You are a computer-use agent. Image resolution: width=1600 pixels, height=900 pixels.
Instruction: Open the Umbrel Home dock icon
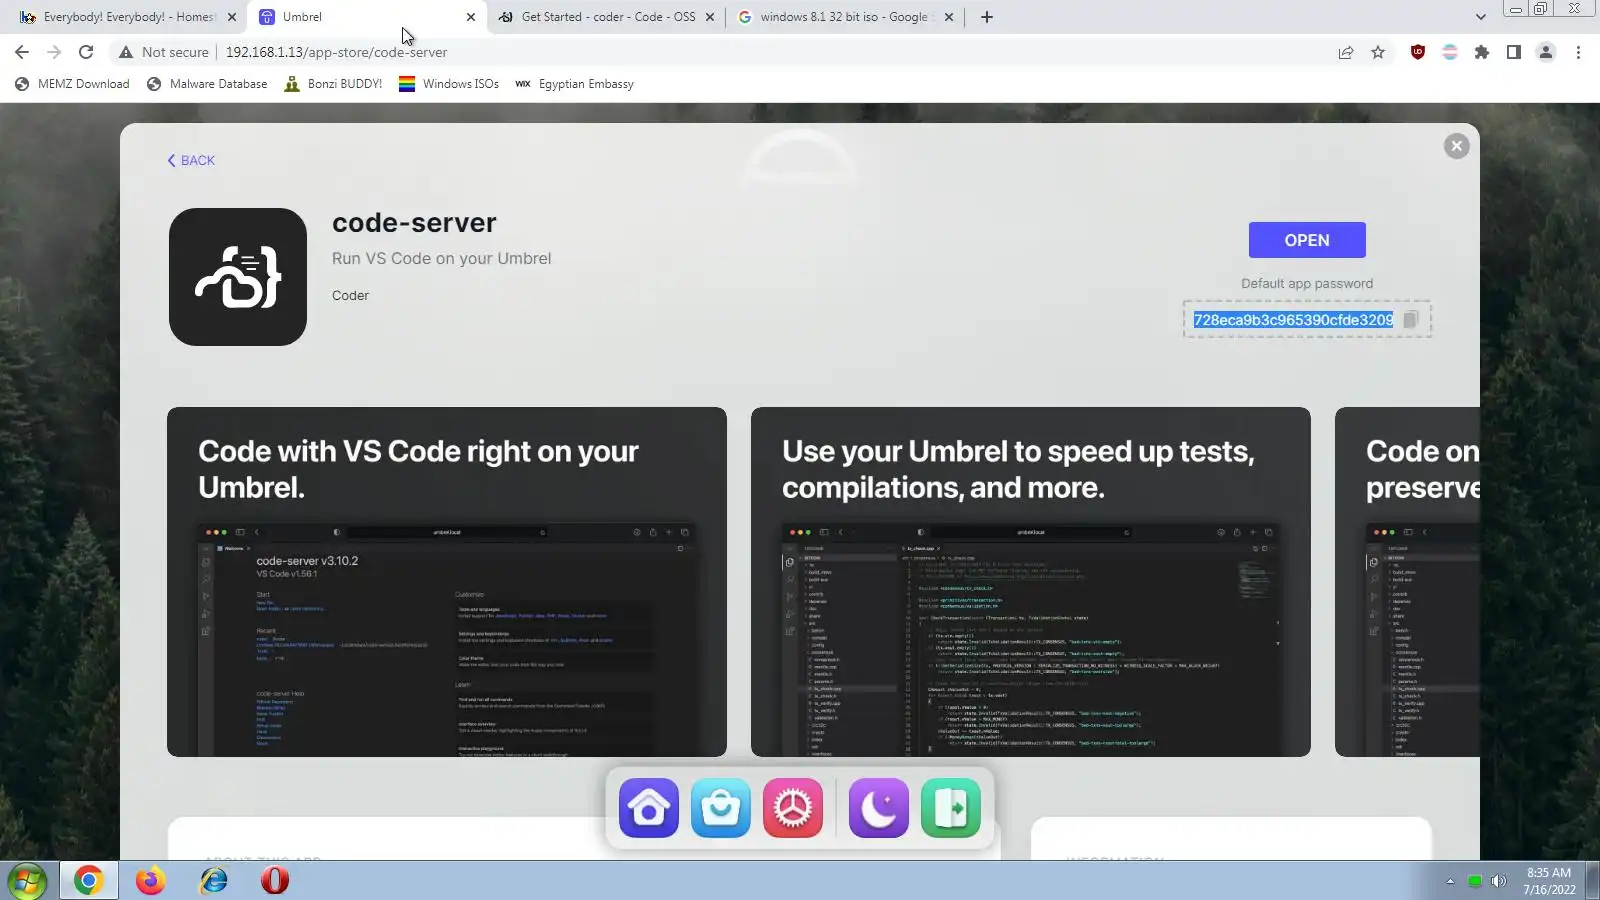click(x=649, y=808)
